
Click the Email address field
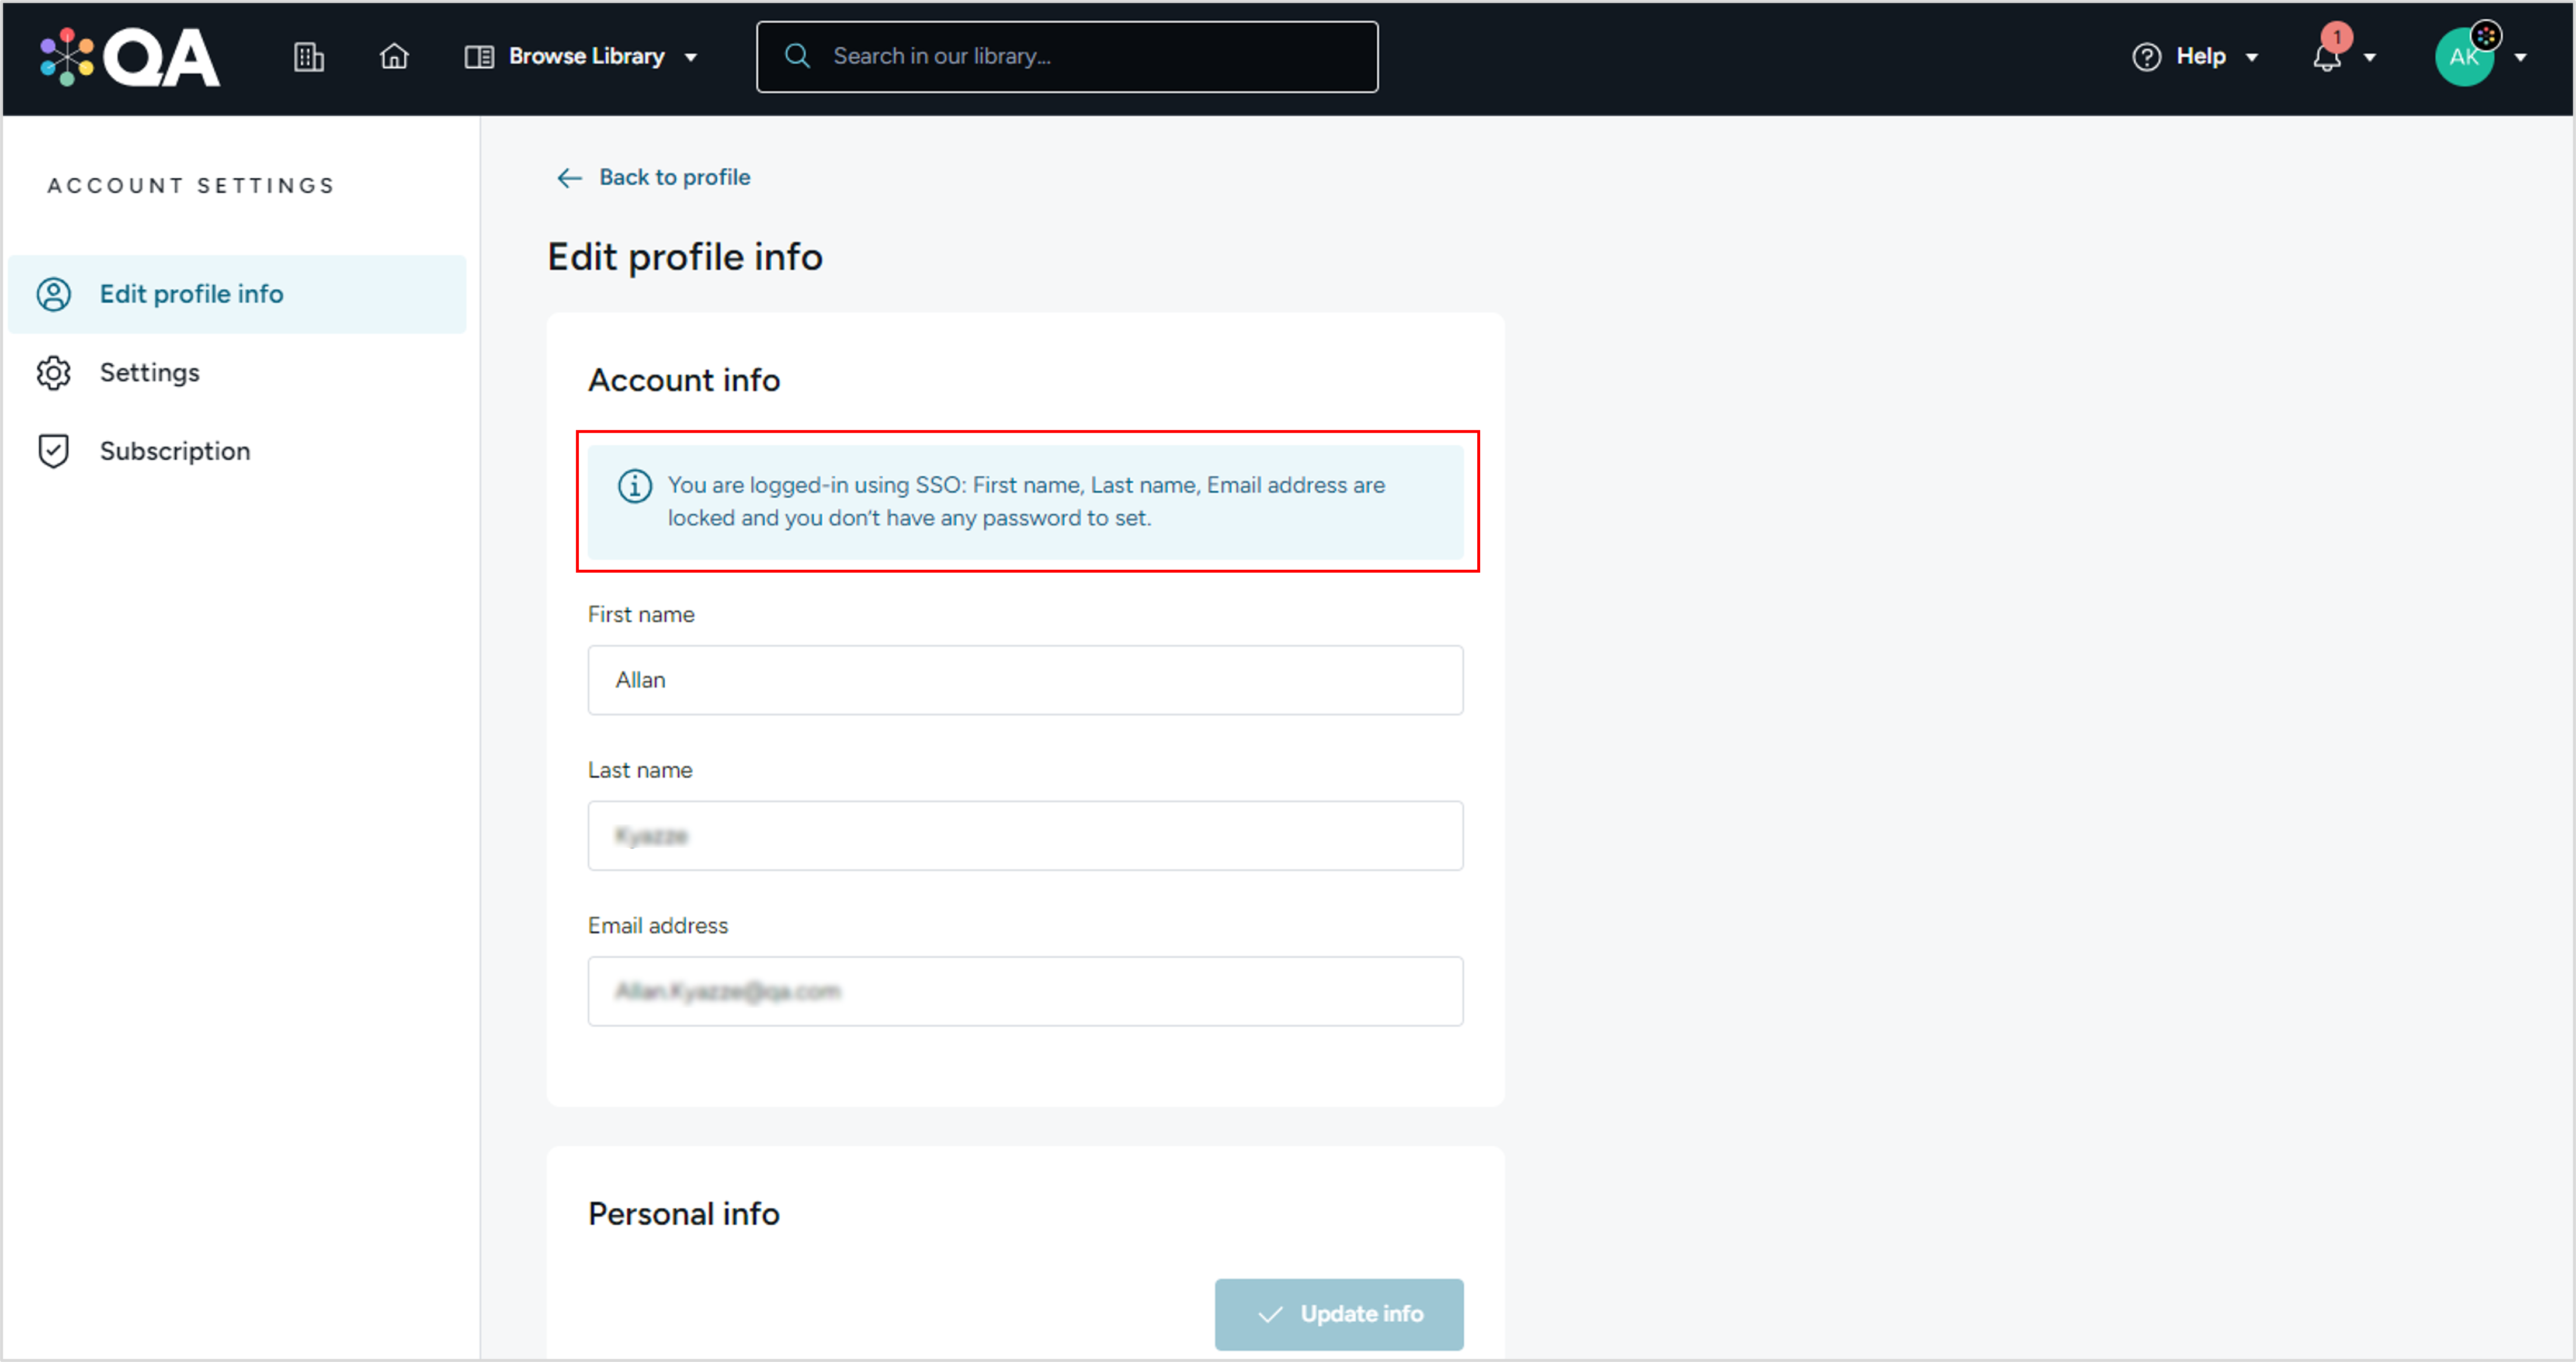coord(1025,992)
